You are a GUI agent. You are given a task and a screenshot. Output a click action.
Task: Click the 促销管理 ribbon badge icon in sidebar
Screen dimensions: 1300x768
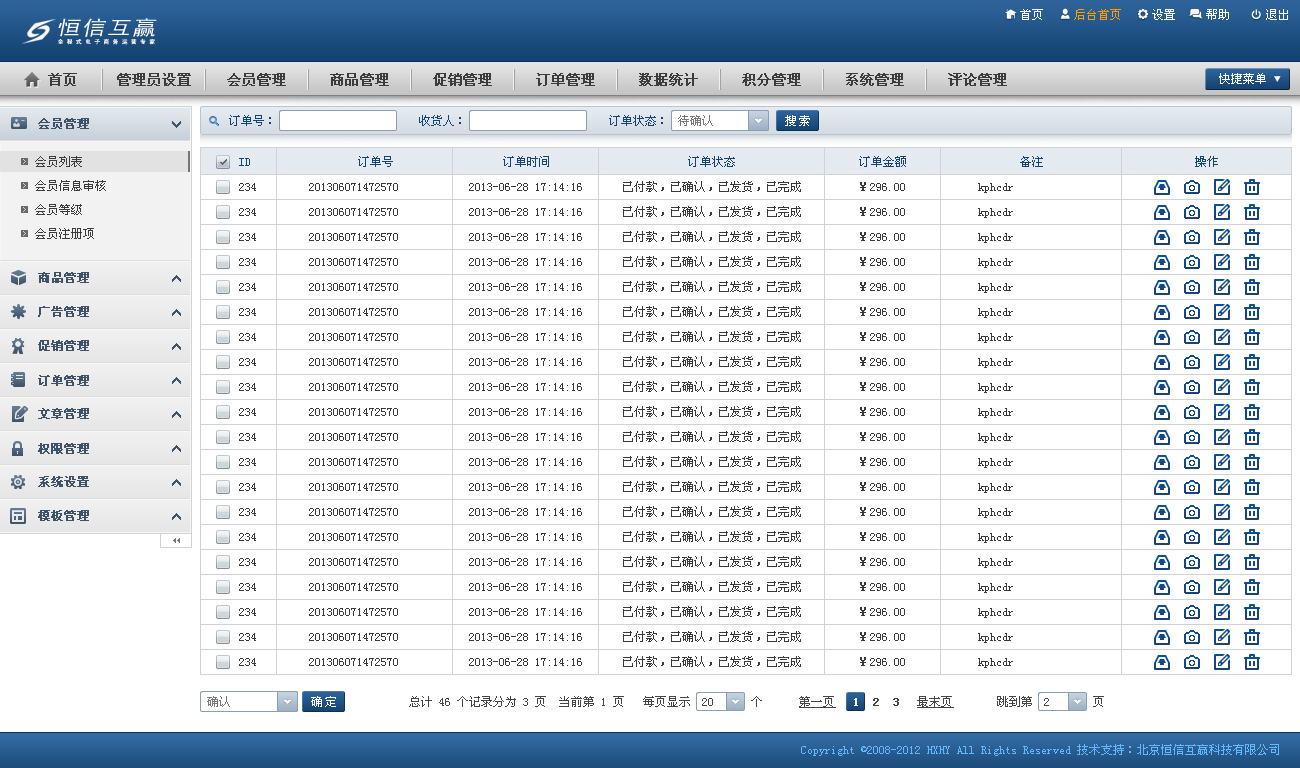18,346
